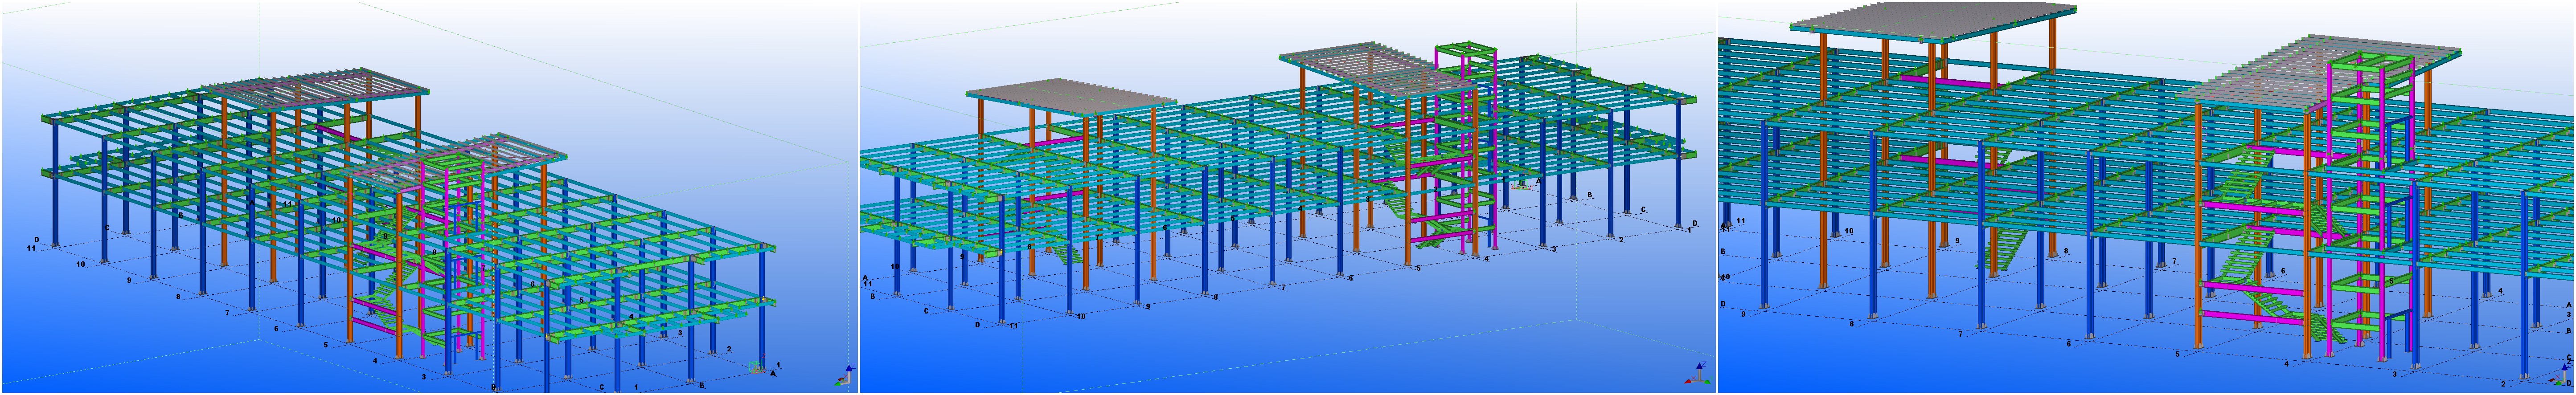Select grid label 8 past gridline D, middle view

click(x=1216, y=297)
